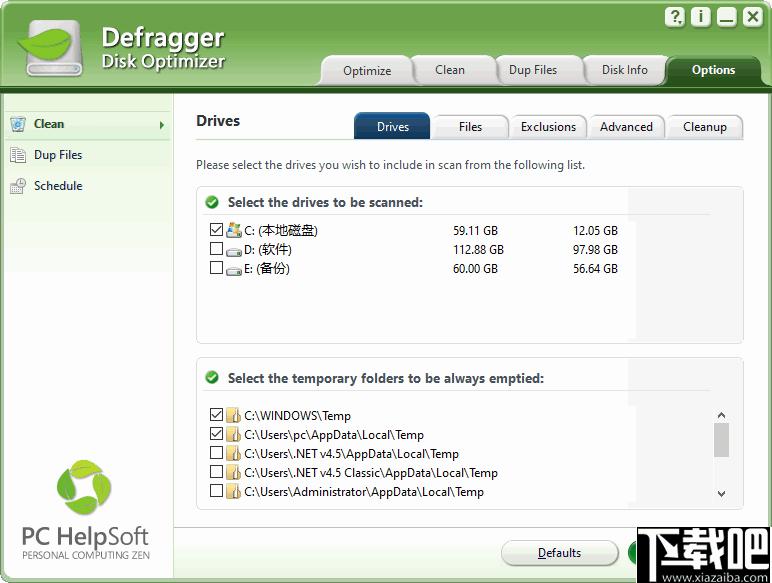772x583 pixels.
Task: Click the Dup Files sidebar document icon
Action: point(18,155)
